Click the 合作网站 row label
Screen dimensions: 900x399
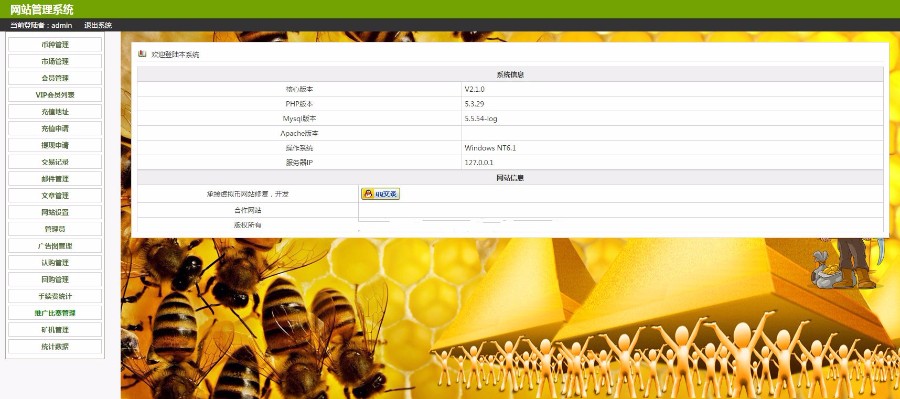[x=247, y=210]
